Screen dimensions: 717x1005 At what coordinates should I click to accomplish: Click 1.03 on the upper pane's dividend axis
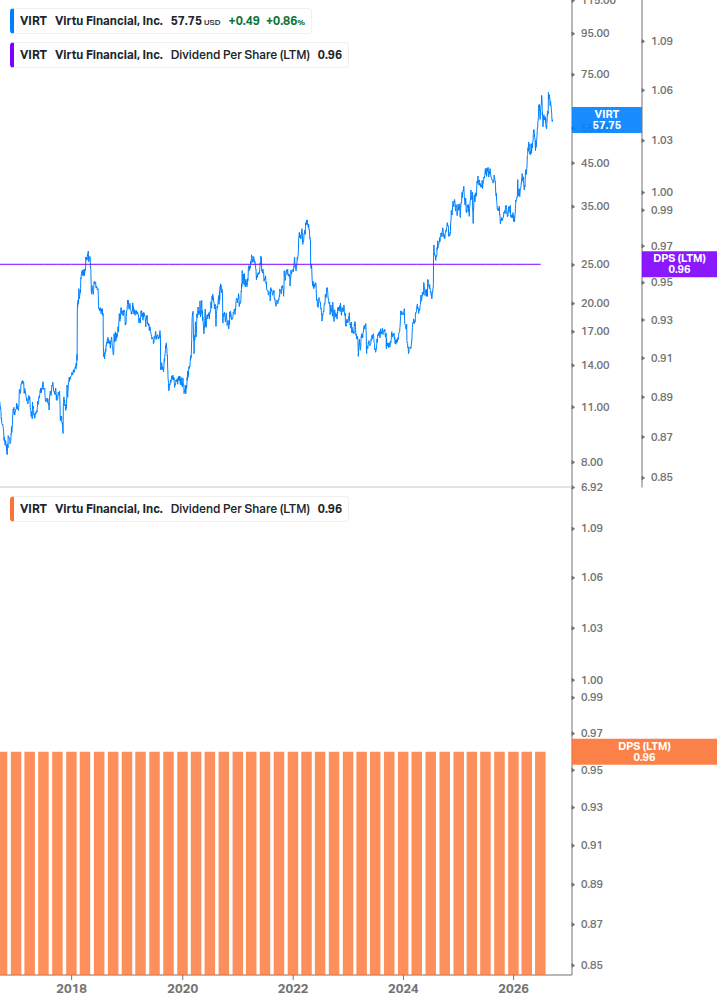tap(662, 140)
